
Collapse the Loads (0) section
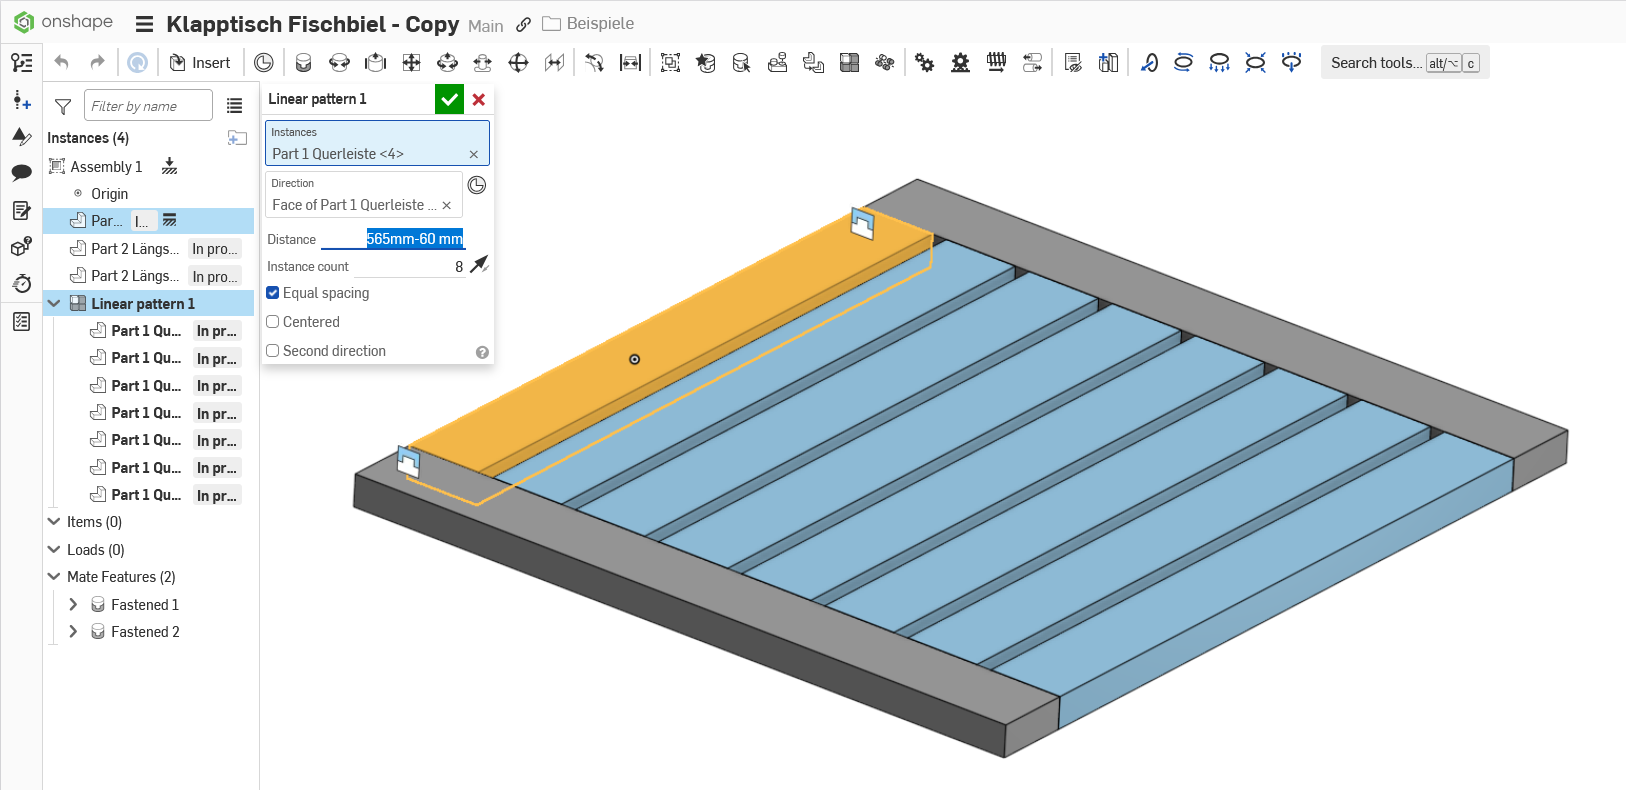(54, 549)
